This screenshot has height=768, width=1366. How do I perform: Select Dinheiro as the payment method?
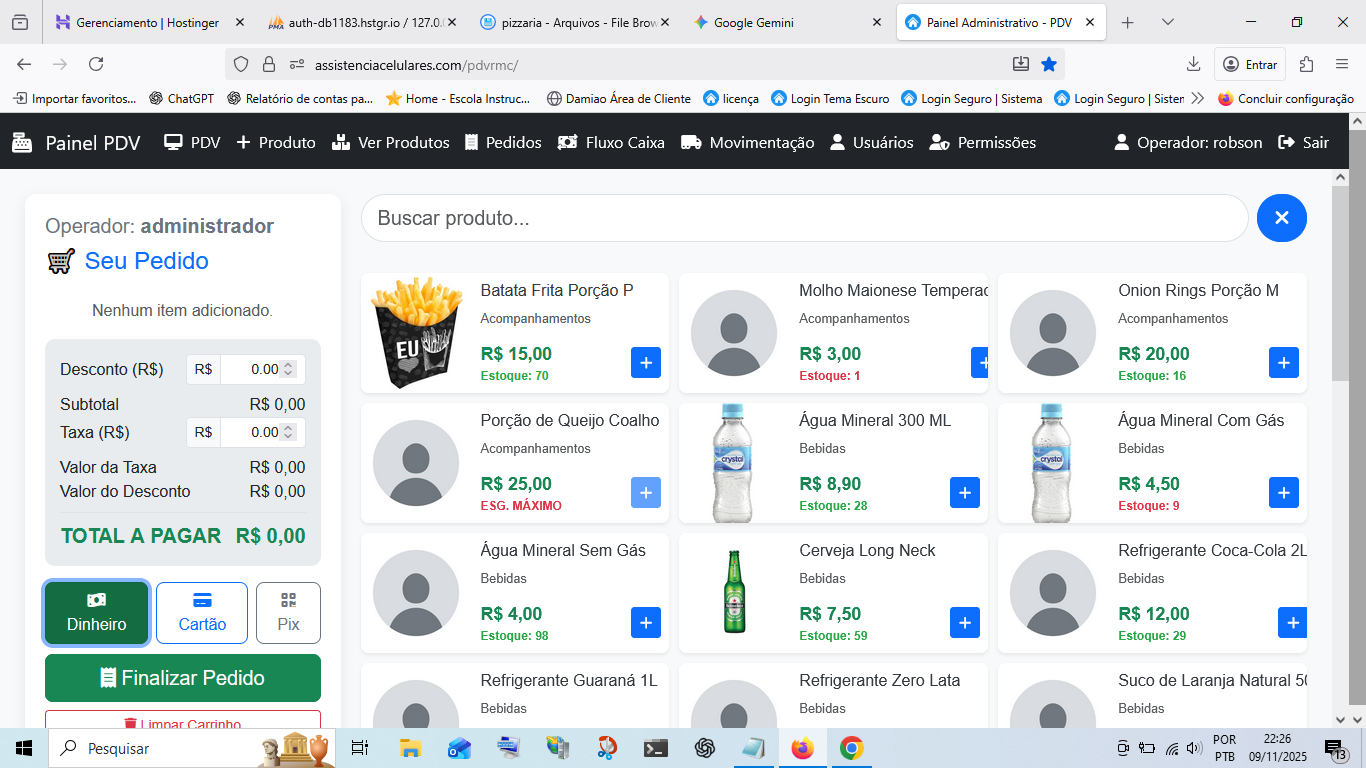tap(96, 612)
